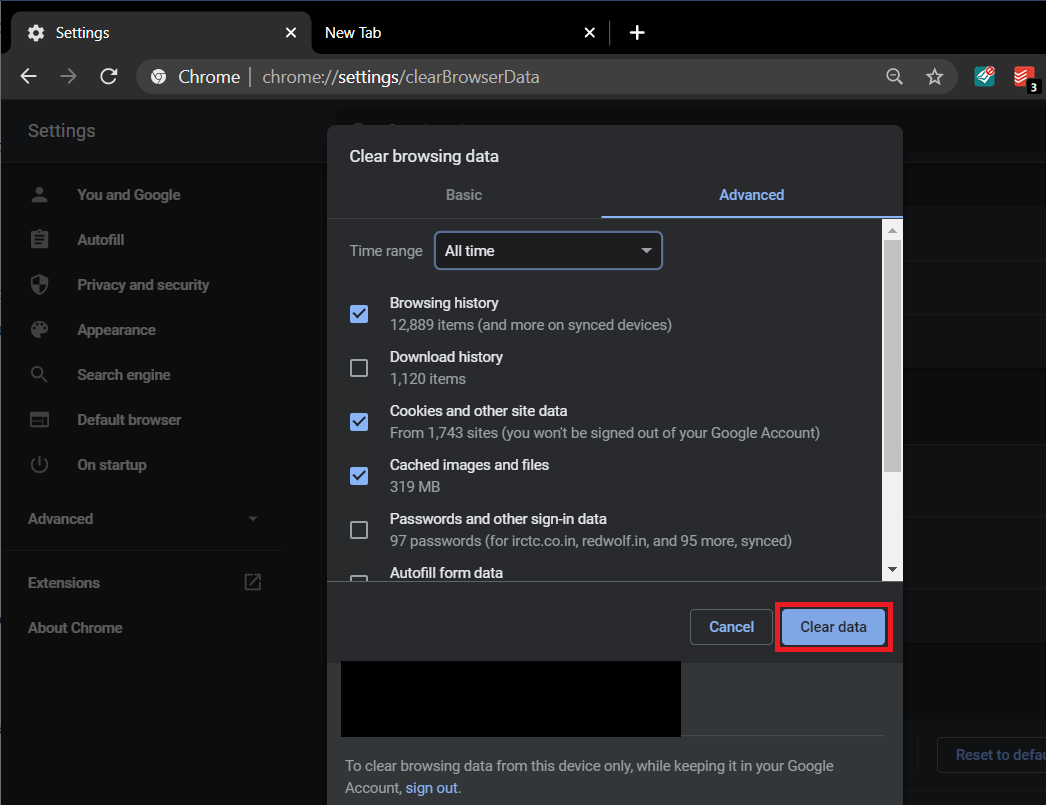Image resolution: width=1046 pixels, height=805 pixels.
Task: Enable the Download history checkbox
Action: pyautogui.click(x=359, y=368)
